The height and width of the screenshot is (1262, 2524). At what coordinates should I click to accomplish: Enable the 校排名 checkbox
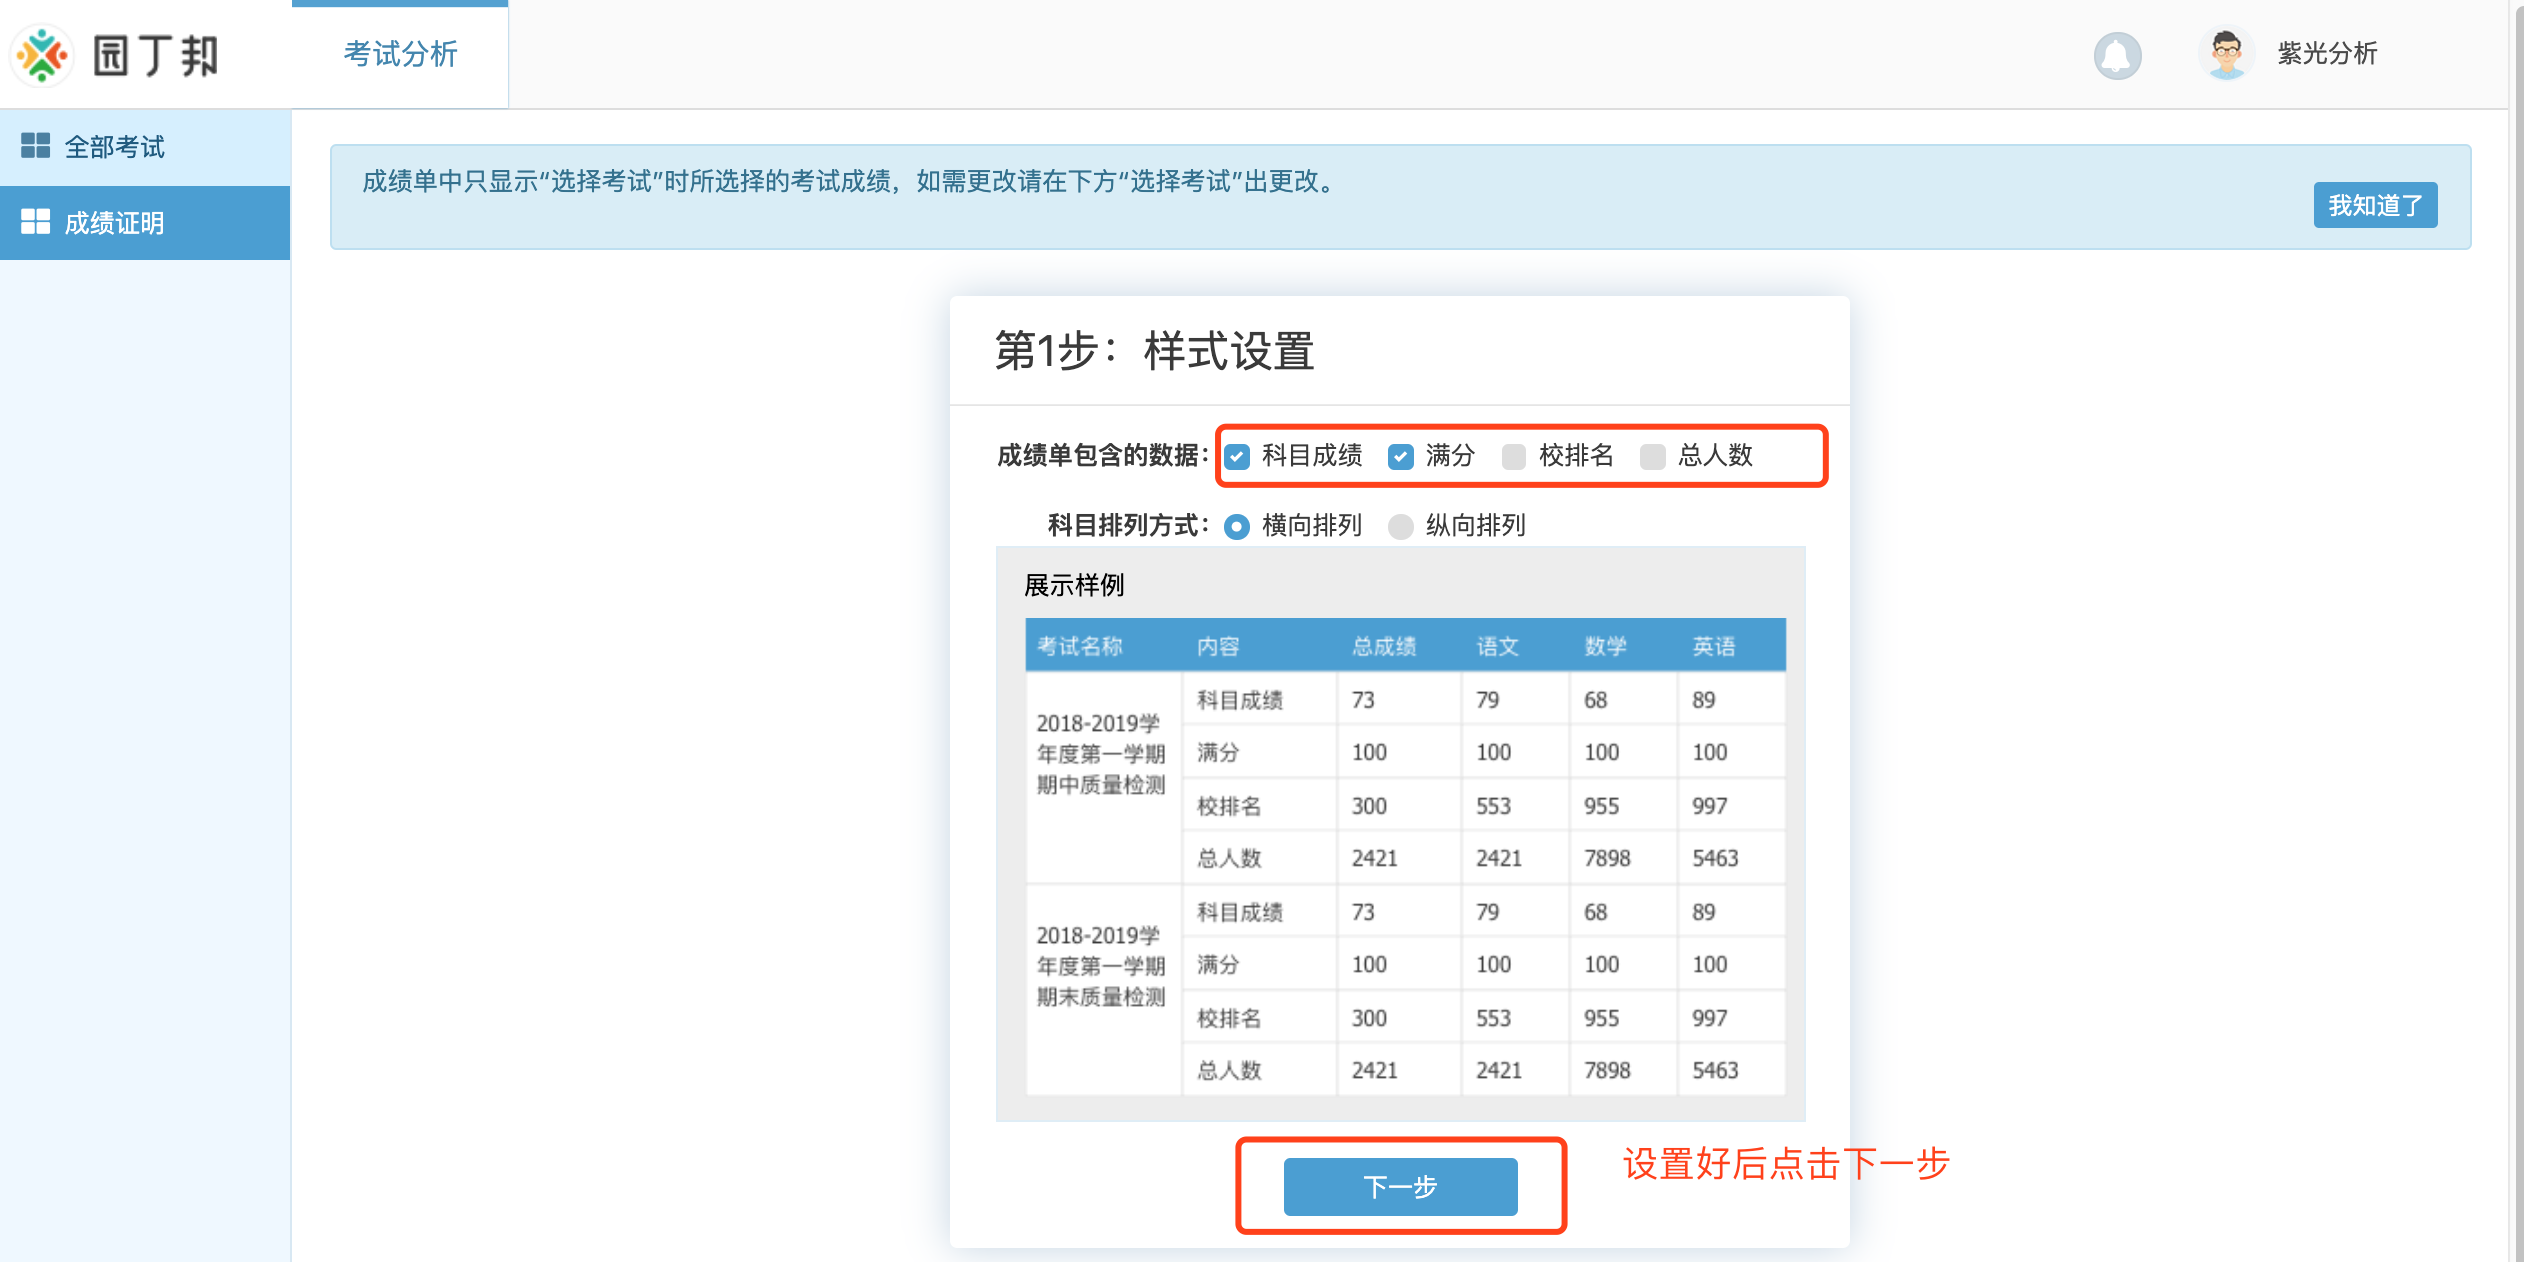coord(1513,456)
